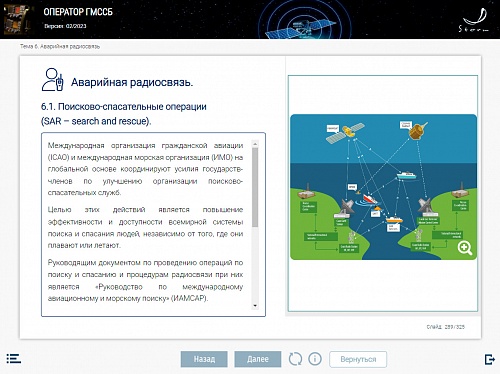Viewport: 500px width, 374px height.
Task: Click subheading 6.1. Поисково-спасательные операции
Action: (124, 107)
